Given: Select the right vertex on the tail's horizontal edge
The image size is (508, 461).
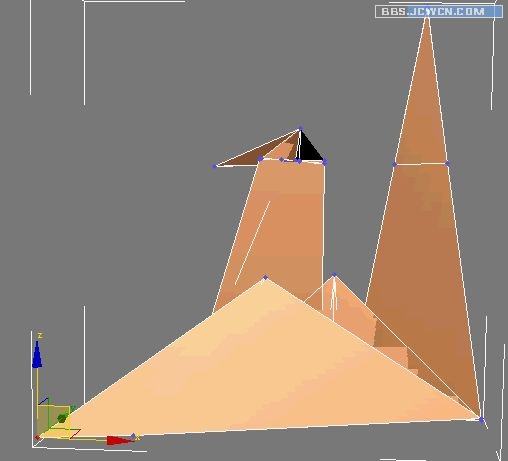Looking at the screenshot, I should click(447, 163).
